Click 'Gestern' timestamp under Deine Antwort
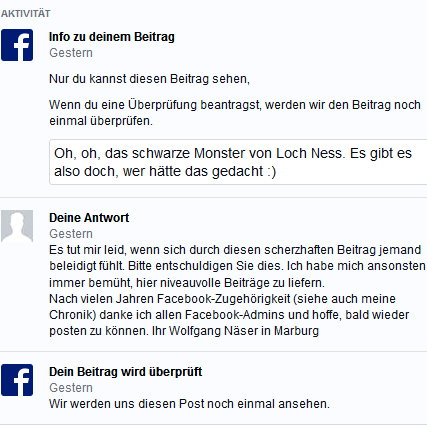Screen dimensions: 427x425 pos(71,234)
